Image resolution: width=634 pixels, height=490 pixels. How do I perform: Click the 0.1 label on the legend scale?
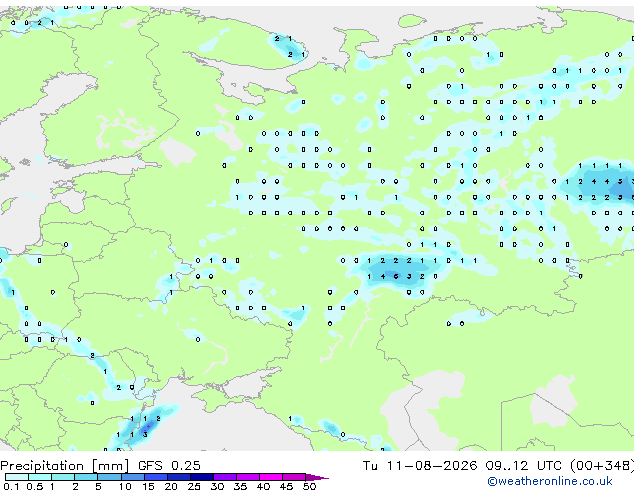(x=11, y=486)
